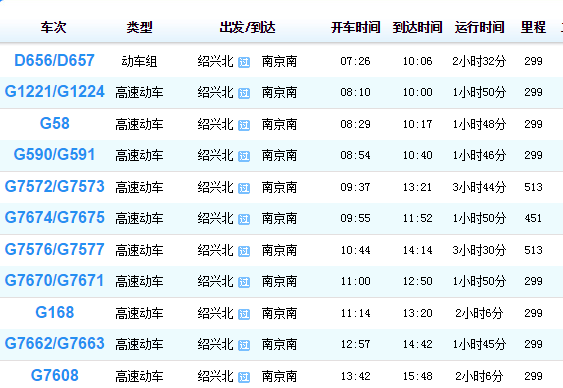The height and width of the screenshot is (388, 563).
Task: Select departure time 08:54
Action: 355,155
